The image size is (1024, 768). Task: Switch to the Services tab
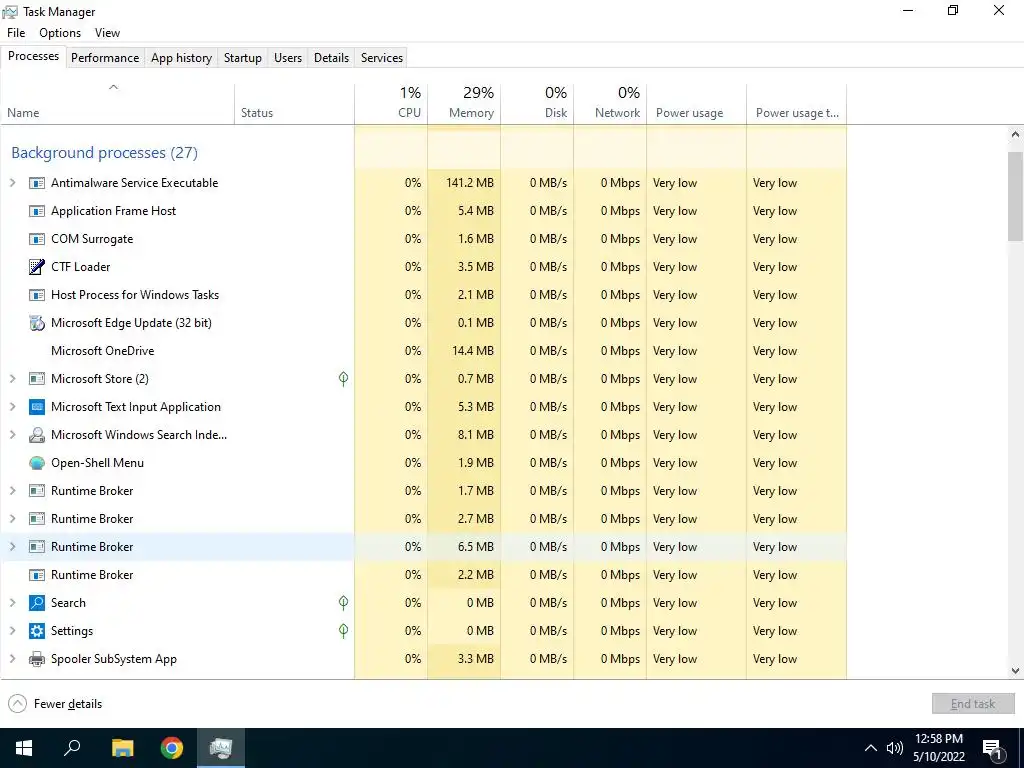382,57
